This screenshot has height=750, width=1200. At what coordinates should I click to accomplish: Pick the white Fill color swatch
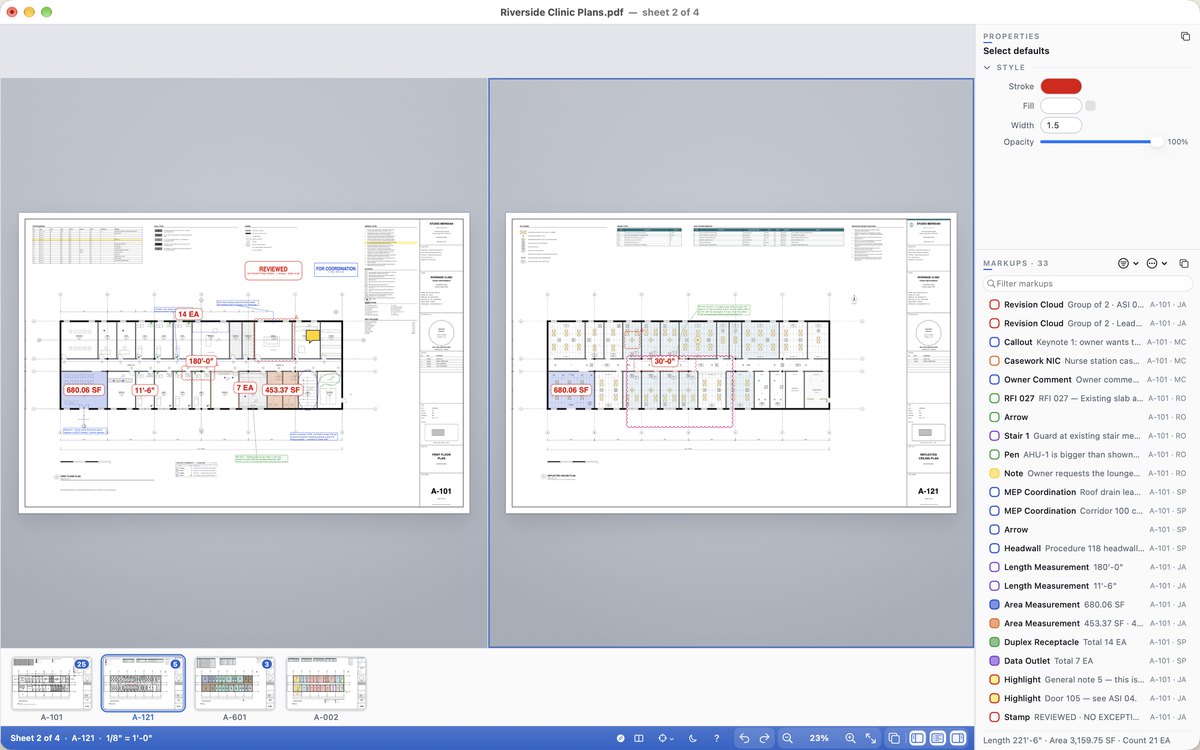[1061, 106]
